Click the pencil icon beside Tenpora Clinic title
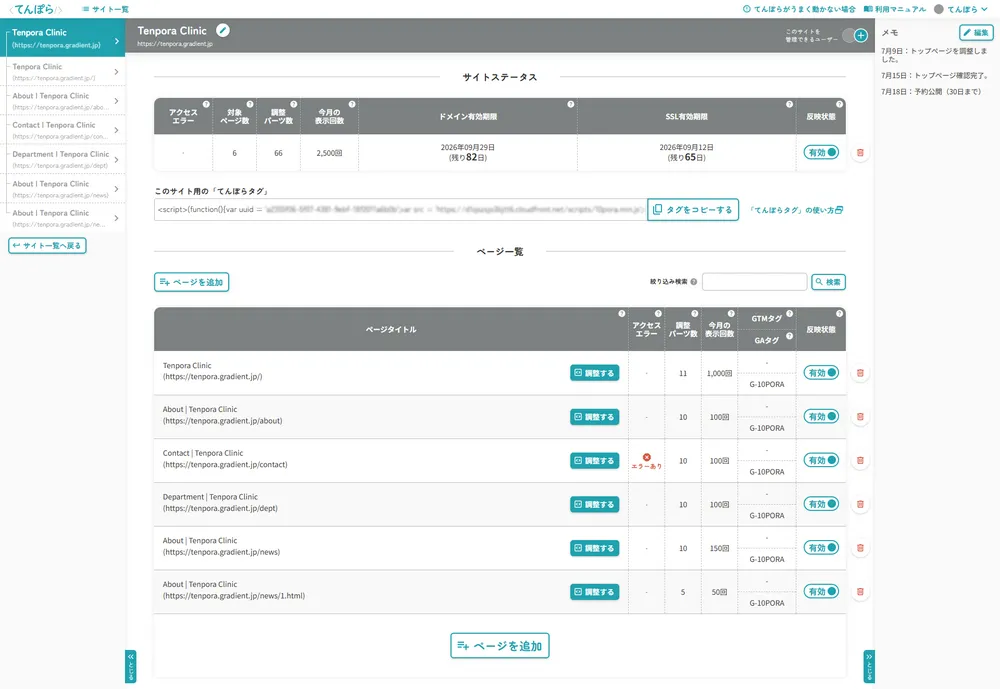Viewport: 1000px width, 689px height. coord(223,30)
